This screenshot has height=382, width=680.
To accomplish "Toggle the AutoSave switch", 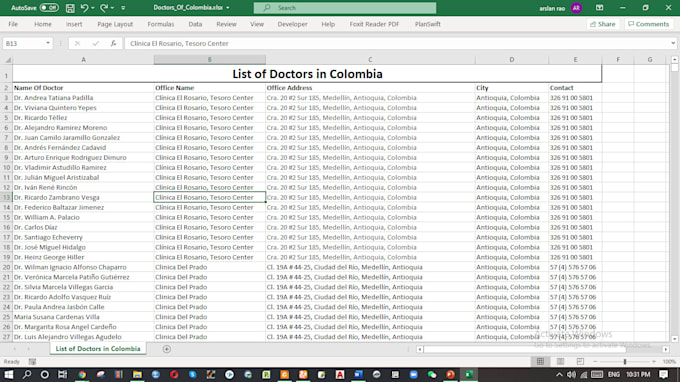I will pyautogui.click(x=49, y=8).
